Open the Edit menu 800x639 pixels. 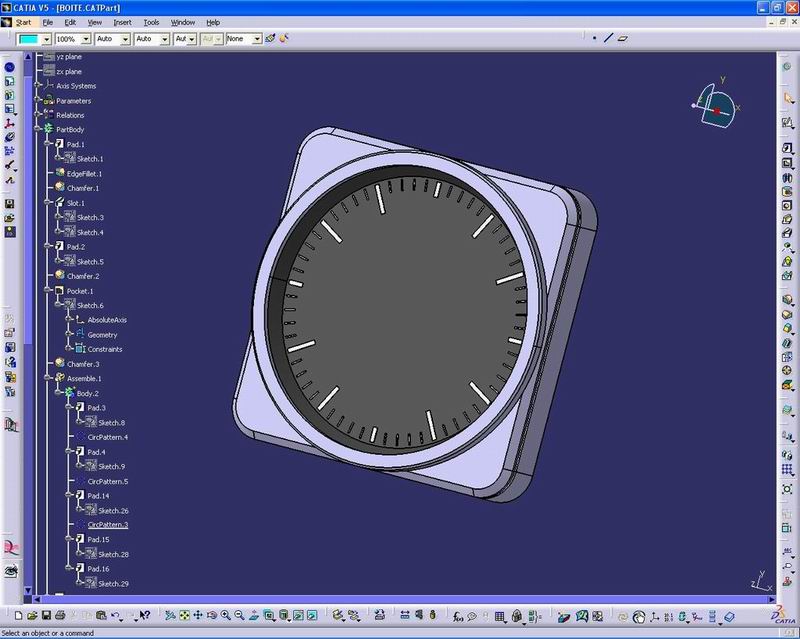click(70, 22)
